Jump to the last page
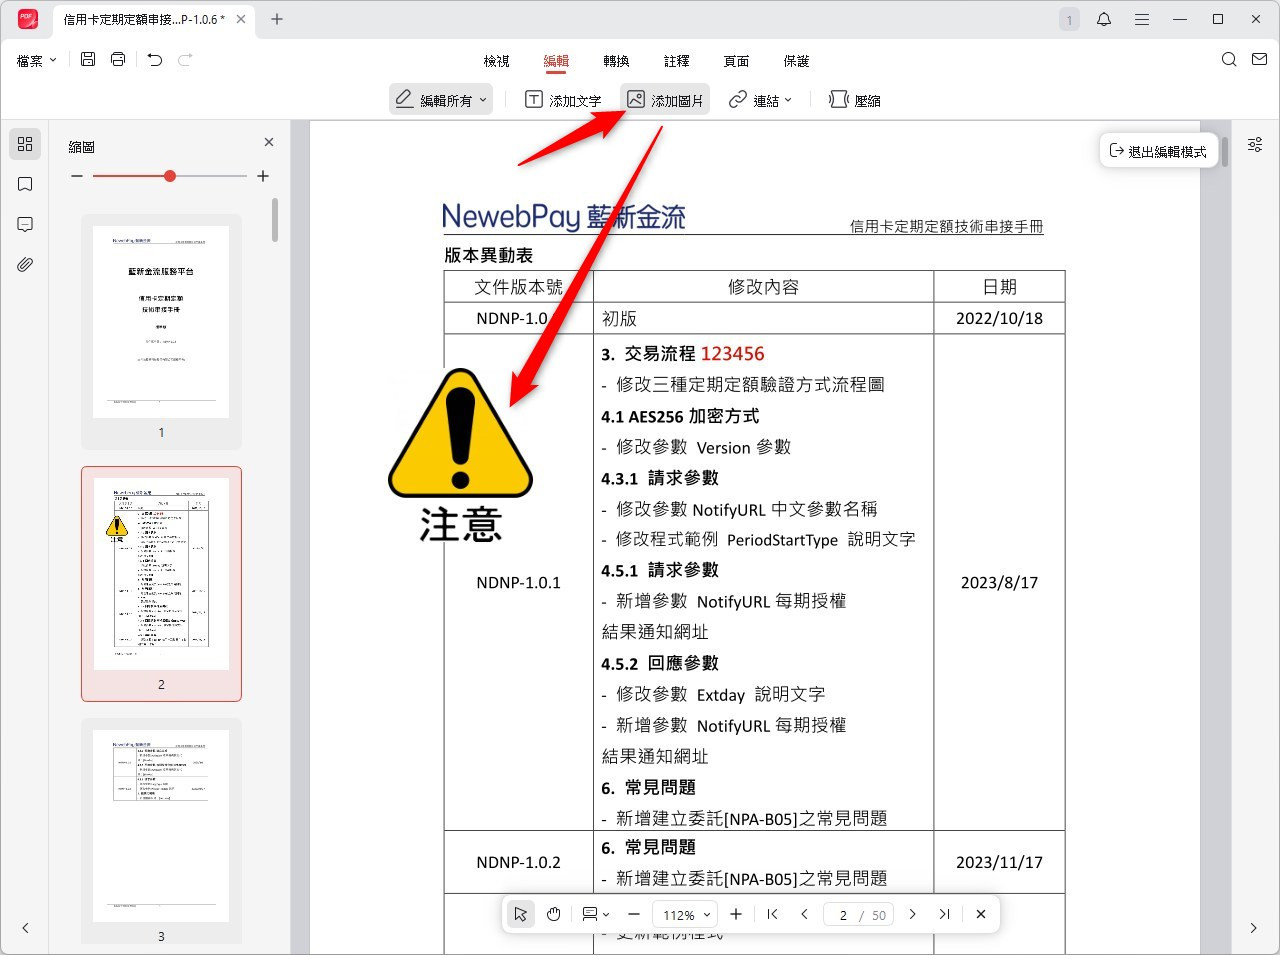This screenshot has height=955, width=1280. (944, 914)
